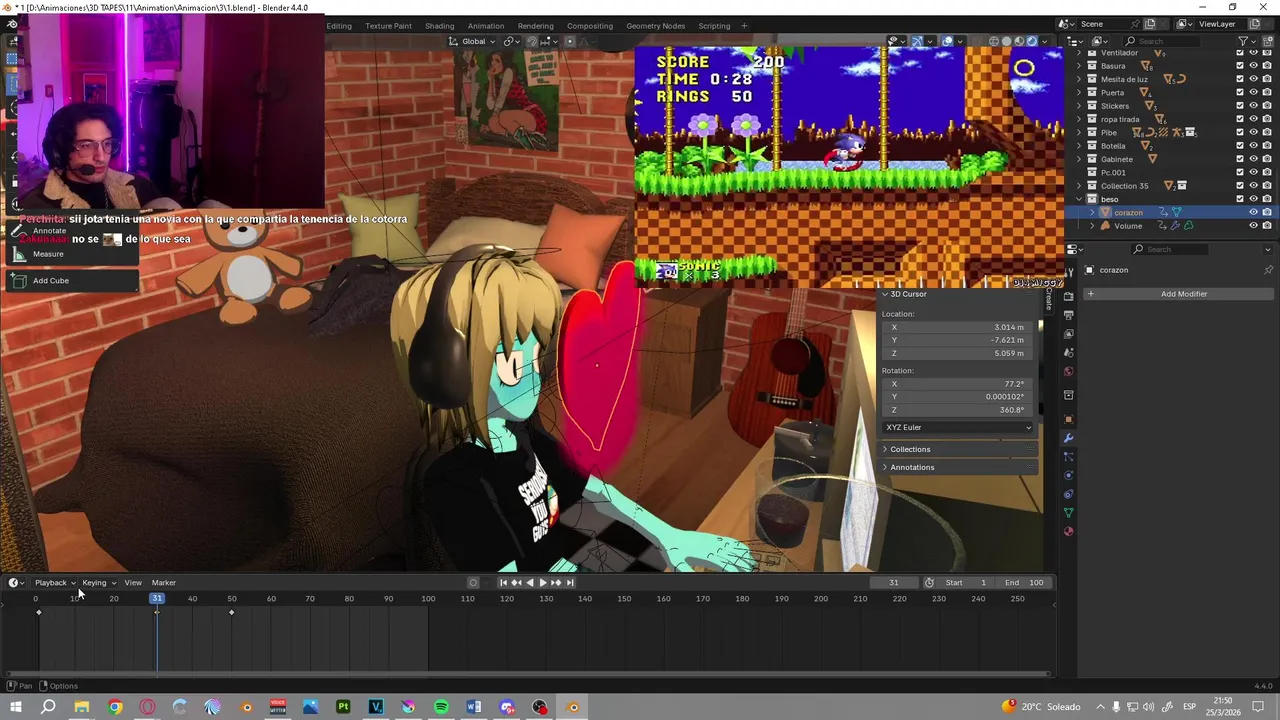Image resolution: width=1280 pixels, height=720 pixels.
Task: Switch to the Shading workspace tab
Action: click(439, 26)
